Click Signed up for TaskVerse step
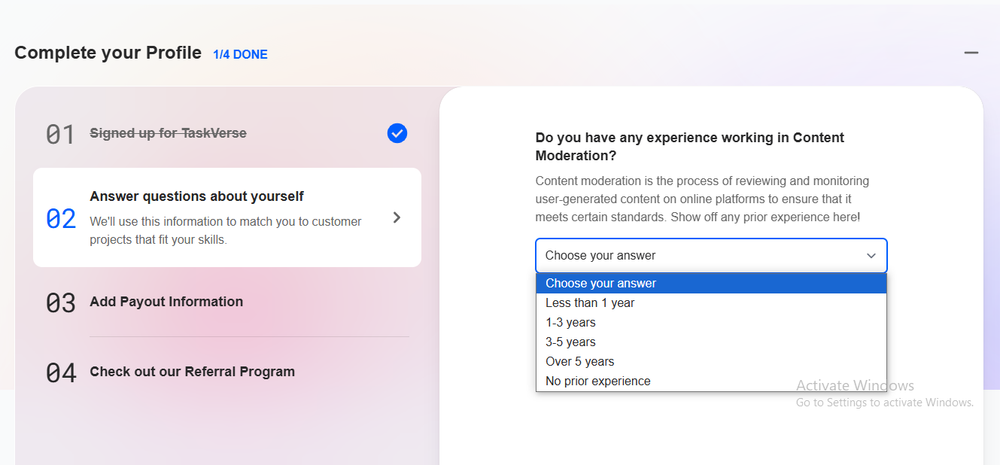The height and width of the screenshot is (465, 1000). pos(168,133)
